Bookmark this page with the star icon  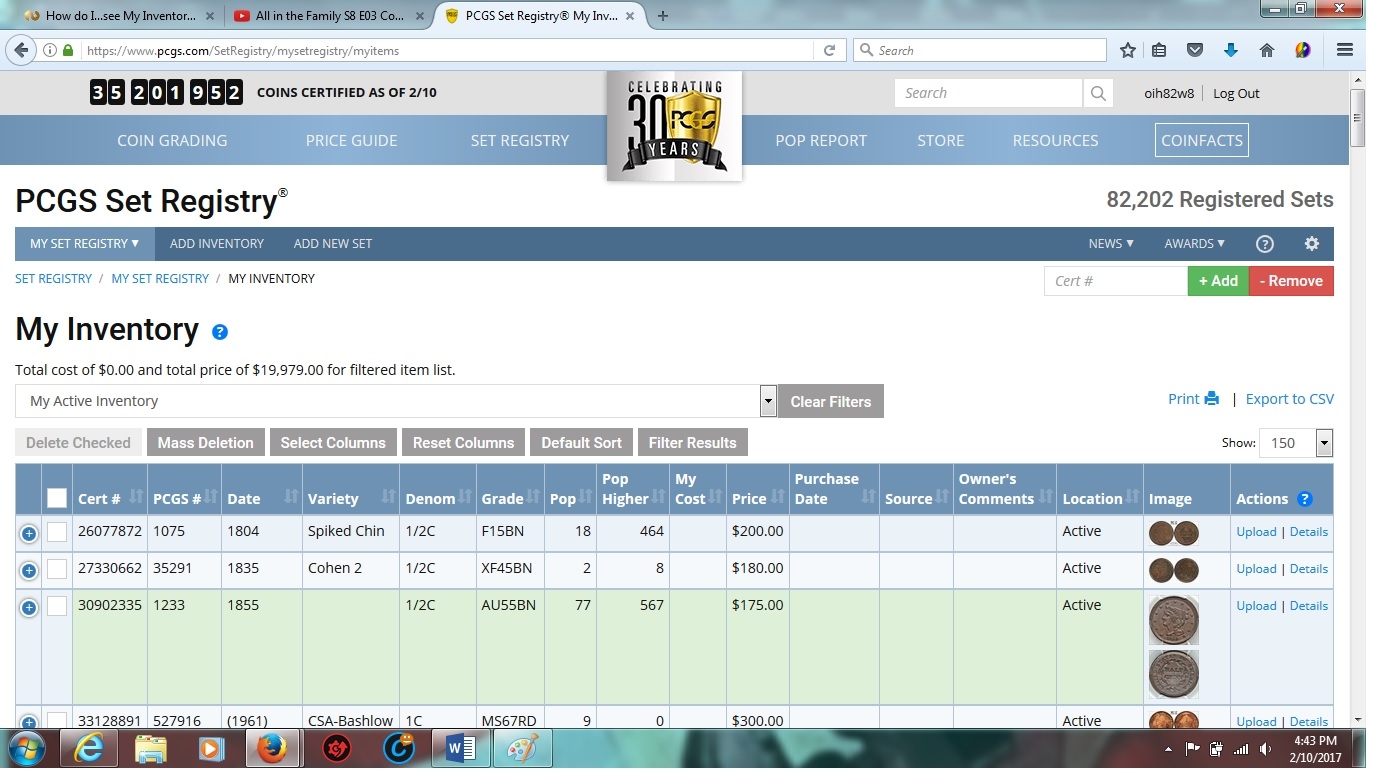click(1128, 50)
